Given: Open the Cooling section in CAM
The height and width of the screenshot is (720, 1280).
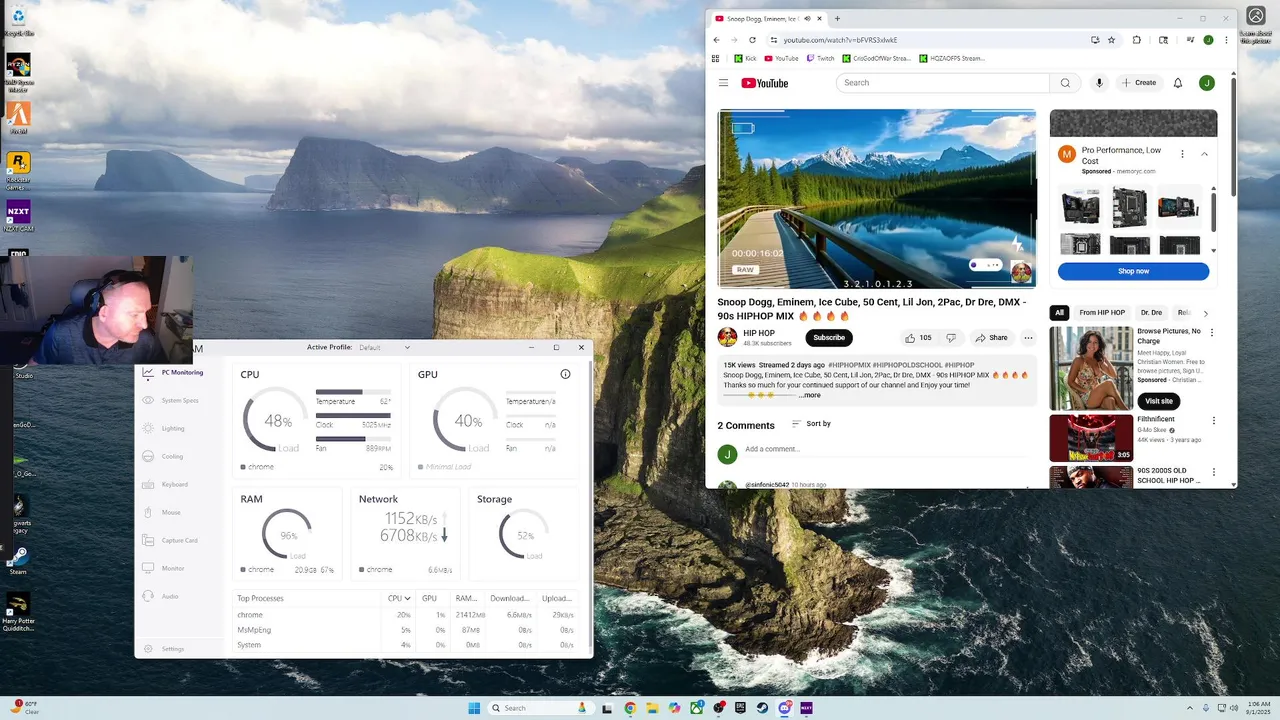Looking at the screenshot, I should (163, 456).
